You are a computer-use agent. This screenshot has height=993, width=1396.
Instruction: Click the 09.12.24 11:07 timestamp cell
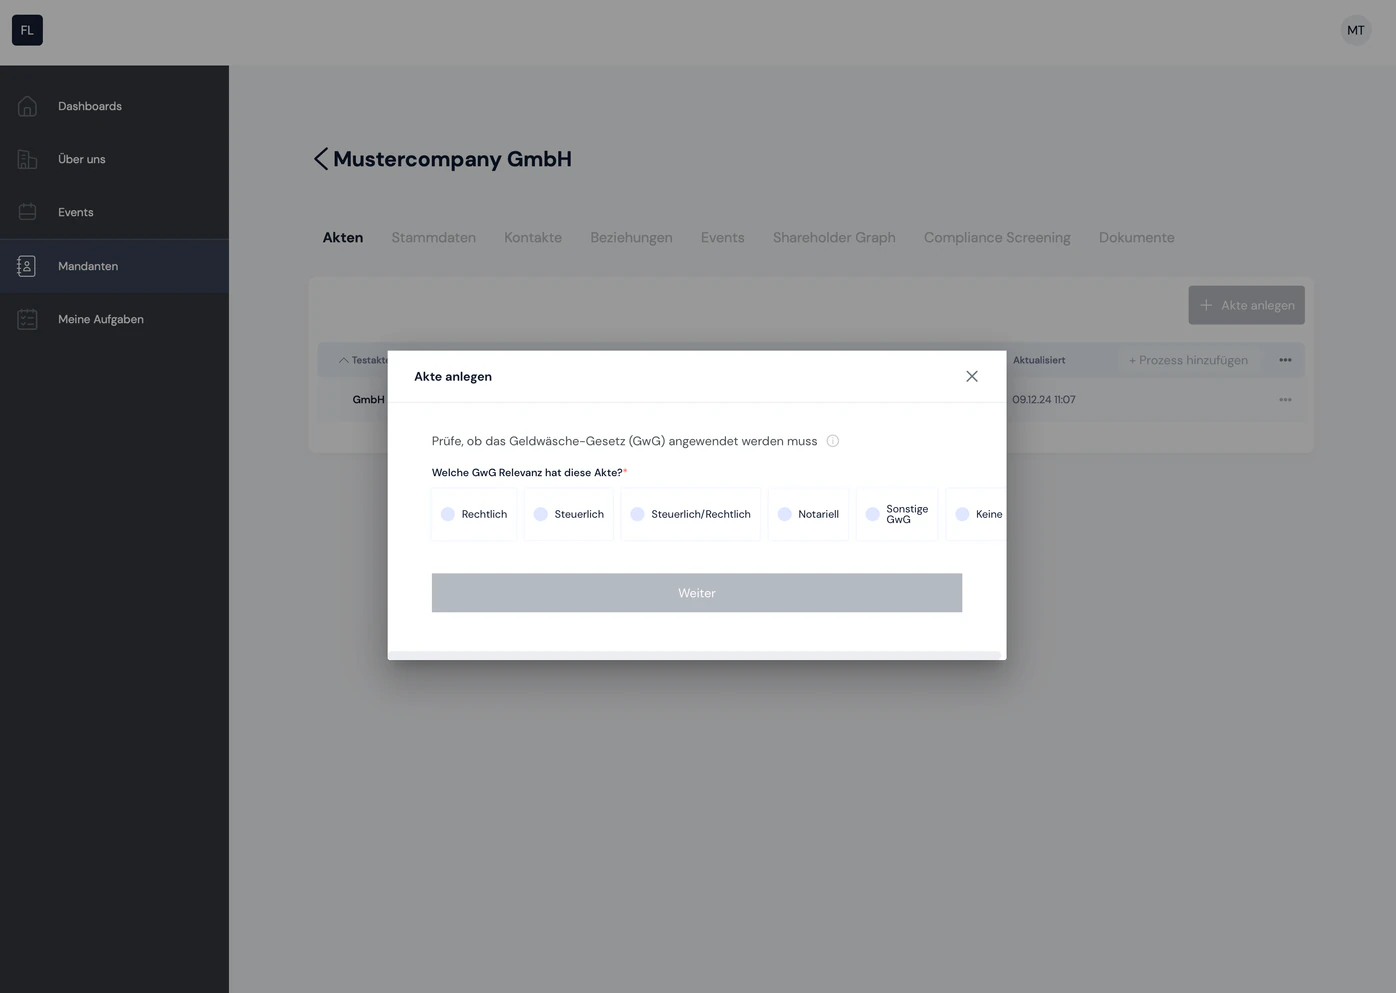coord(1044,400)
